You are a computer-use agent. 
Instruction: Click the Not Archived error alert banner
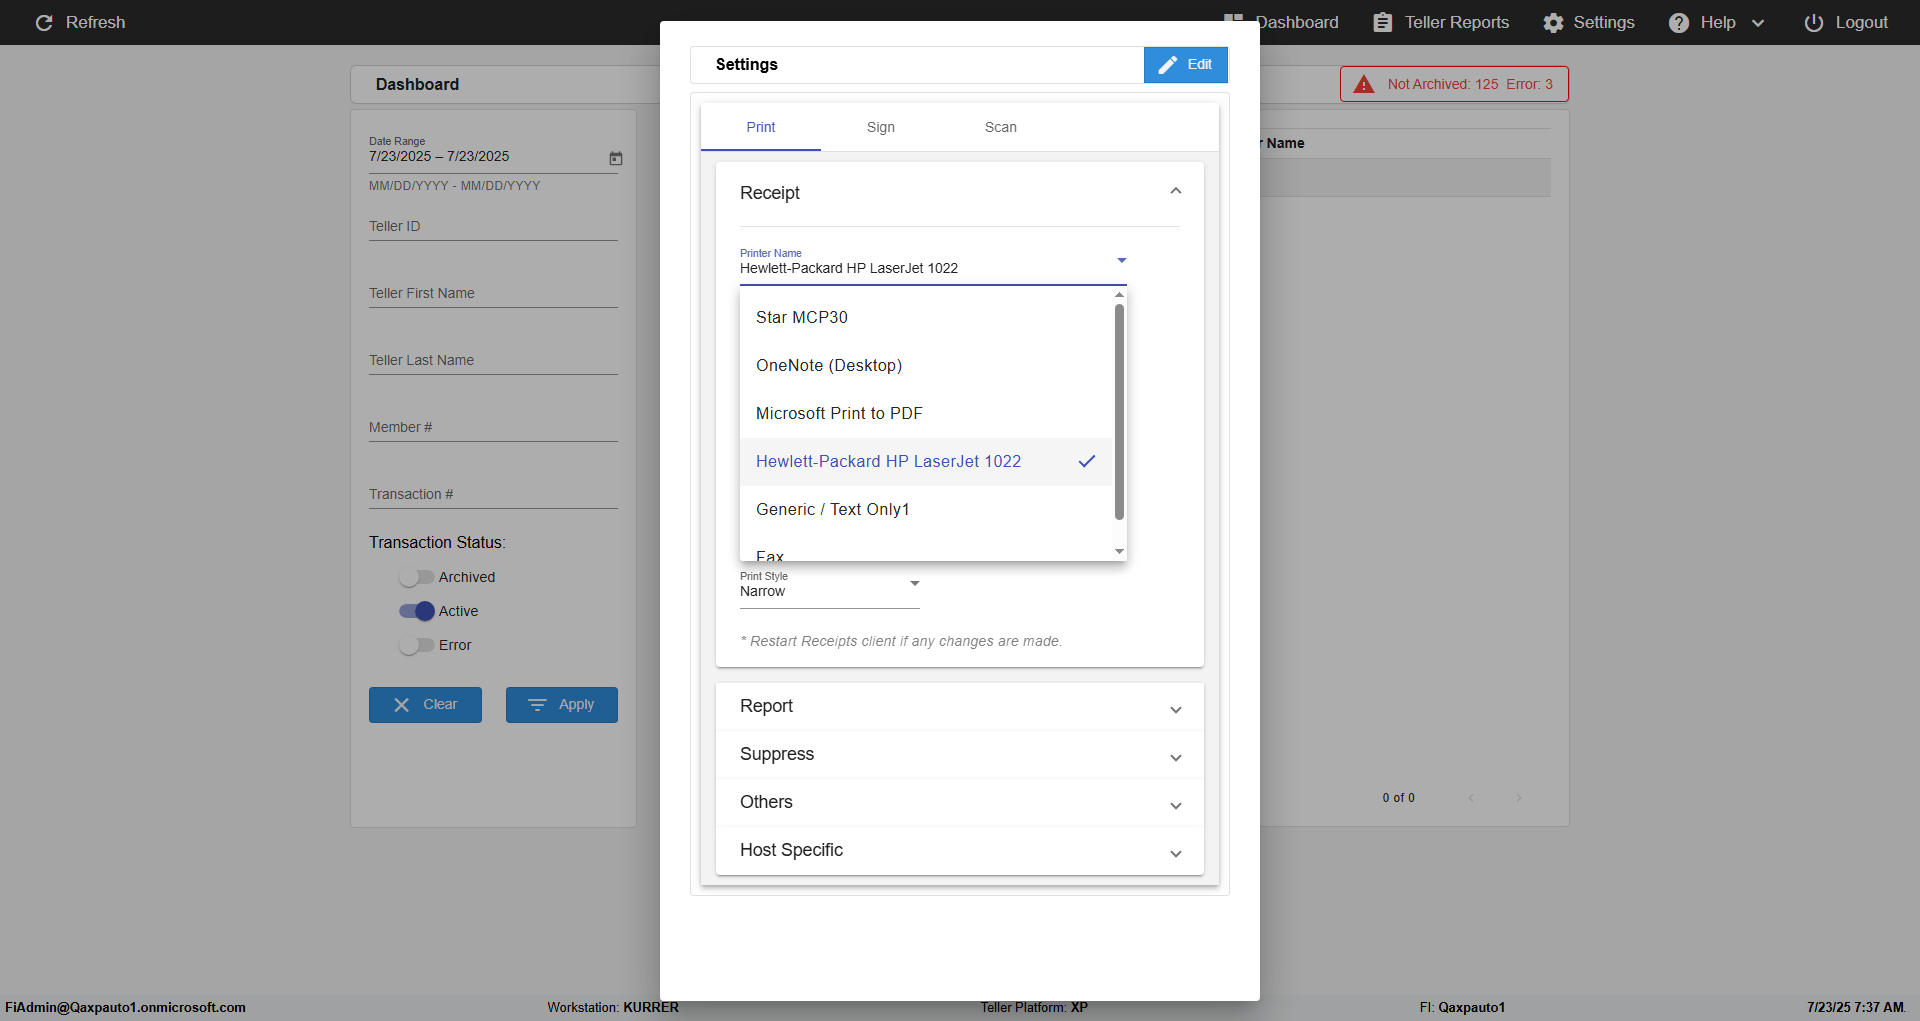pyautogui.click(x=1454, y=84)
